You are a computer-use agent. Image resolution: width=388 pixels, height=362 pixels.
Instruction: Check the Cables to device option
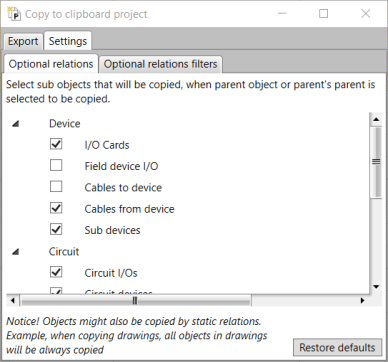click(x=56, y=187)
